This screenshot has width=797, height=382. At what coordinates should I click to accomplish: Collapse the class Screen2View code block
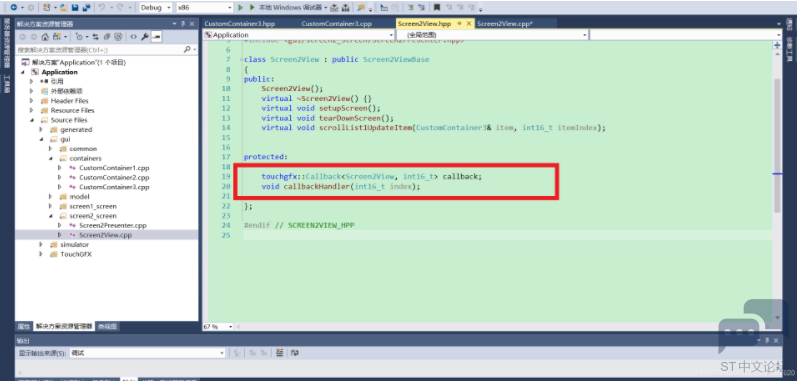coord(242,60)
